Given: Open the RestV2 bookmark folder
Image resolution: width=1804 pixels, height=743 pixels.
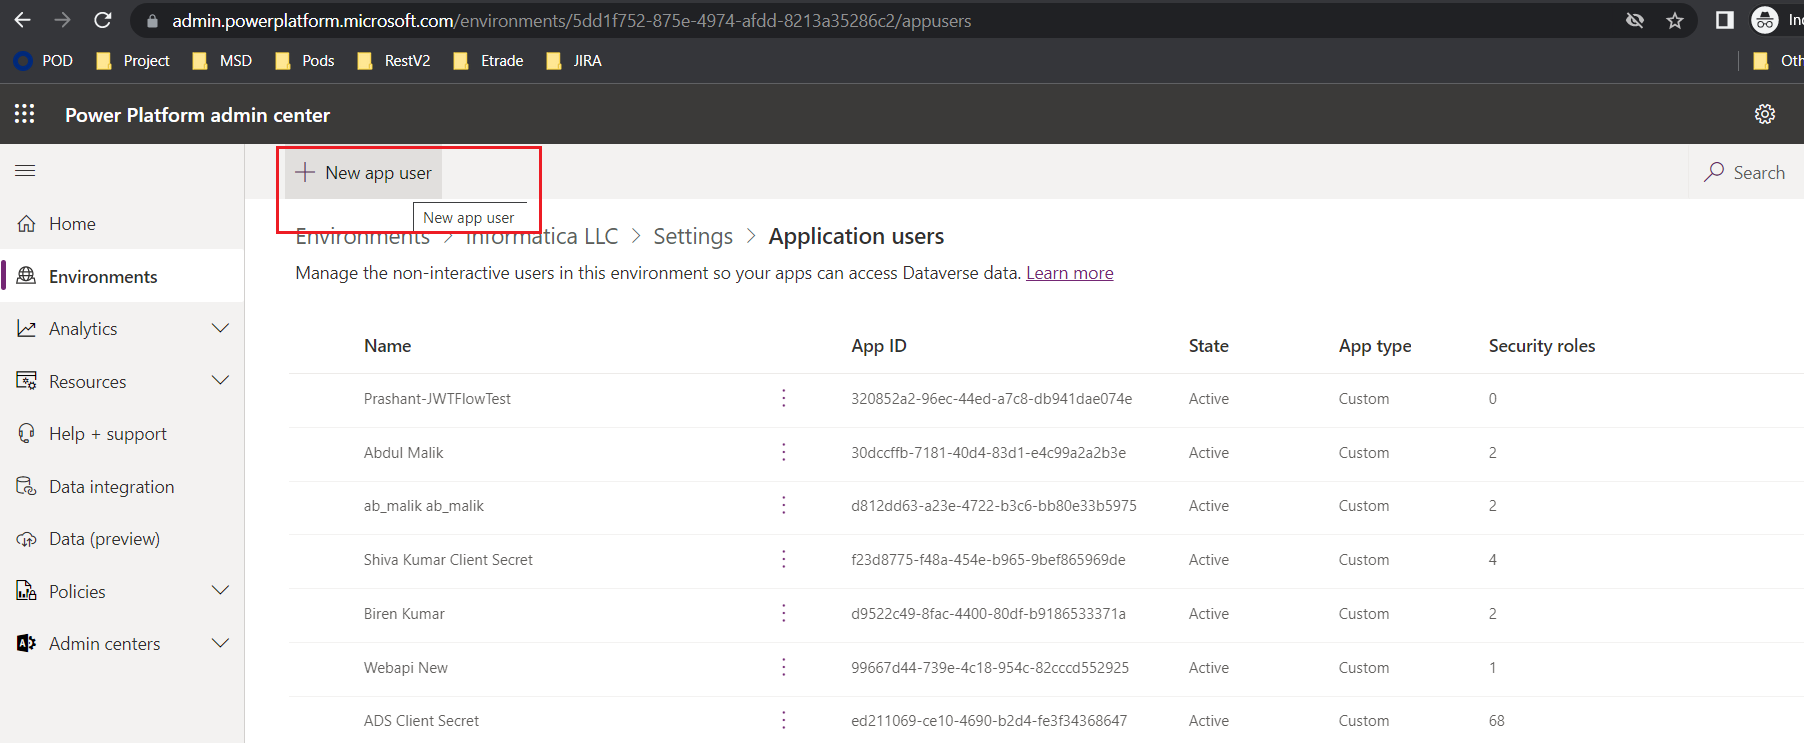Looking at the screenshot, I should pyautogui.click(x=394, y=61).
